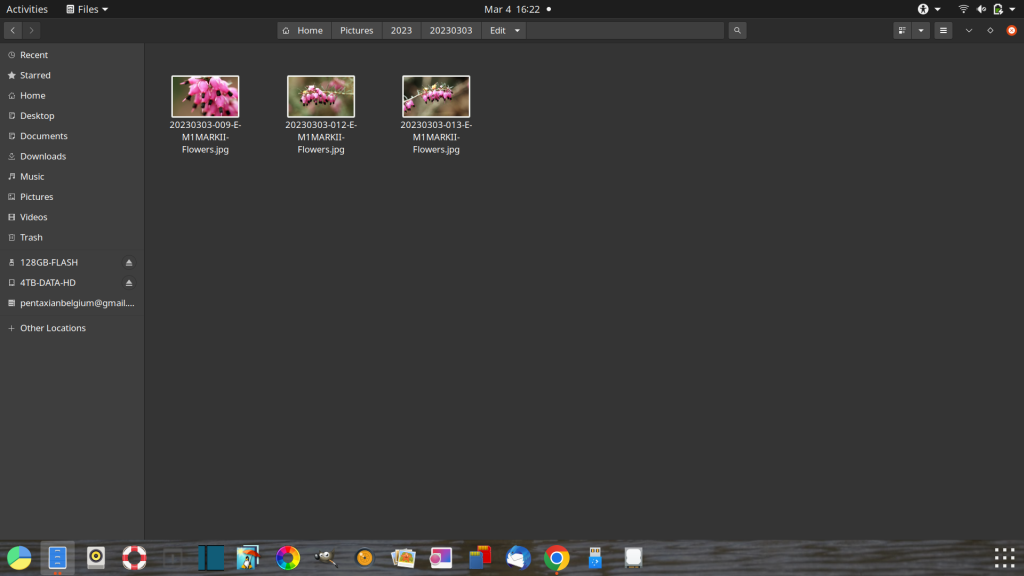Open Recent in the sidebar

(72, 55)
